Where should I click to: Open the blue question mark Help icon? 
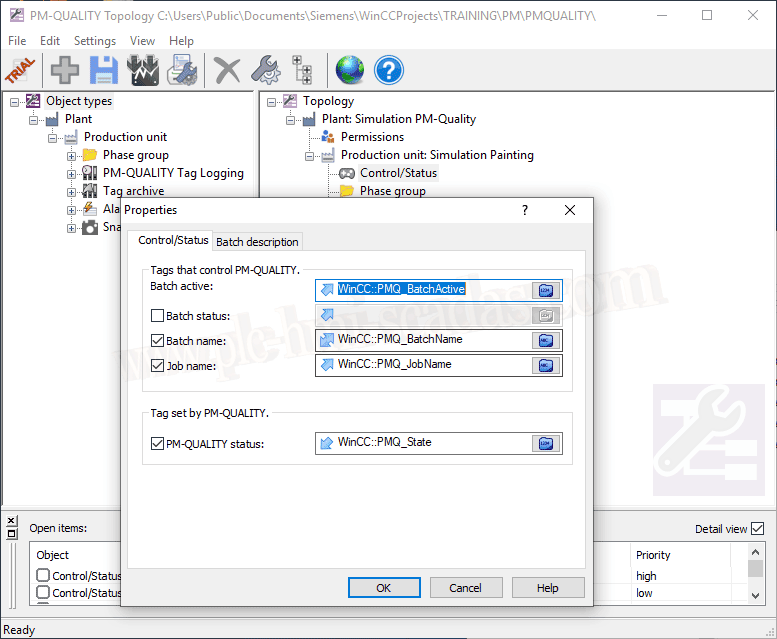388,71
